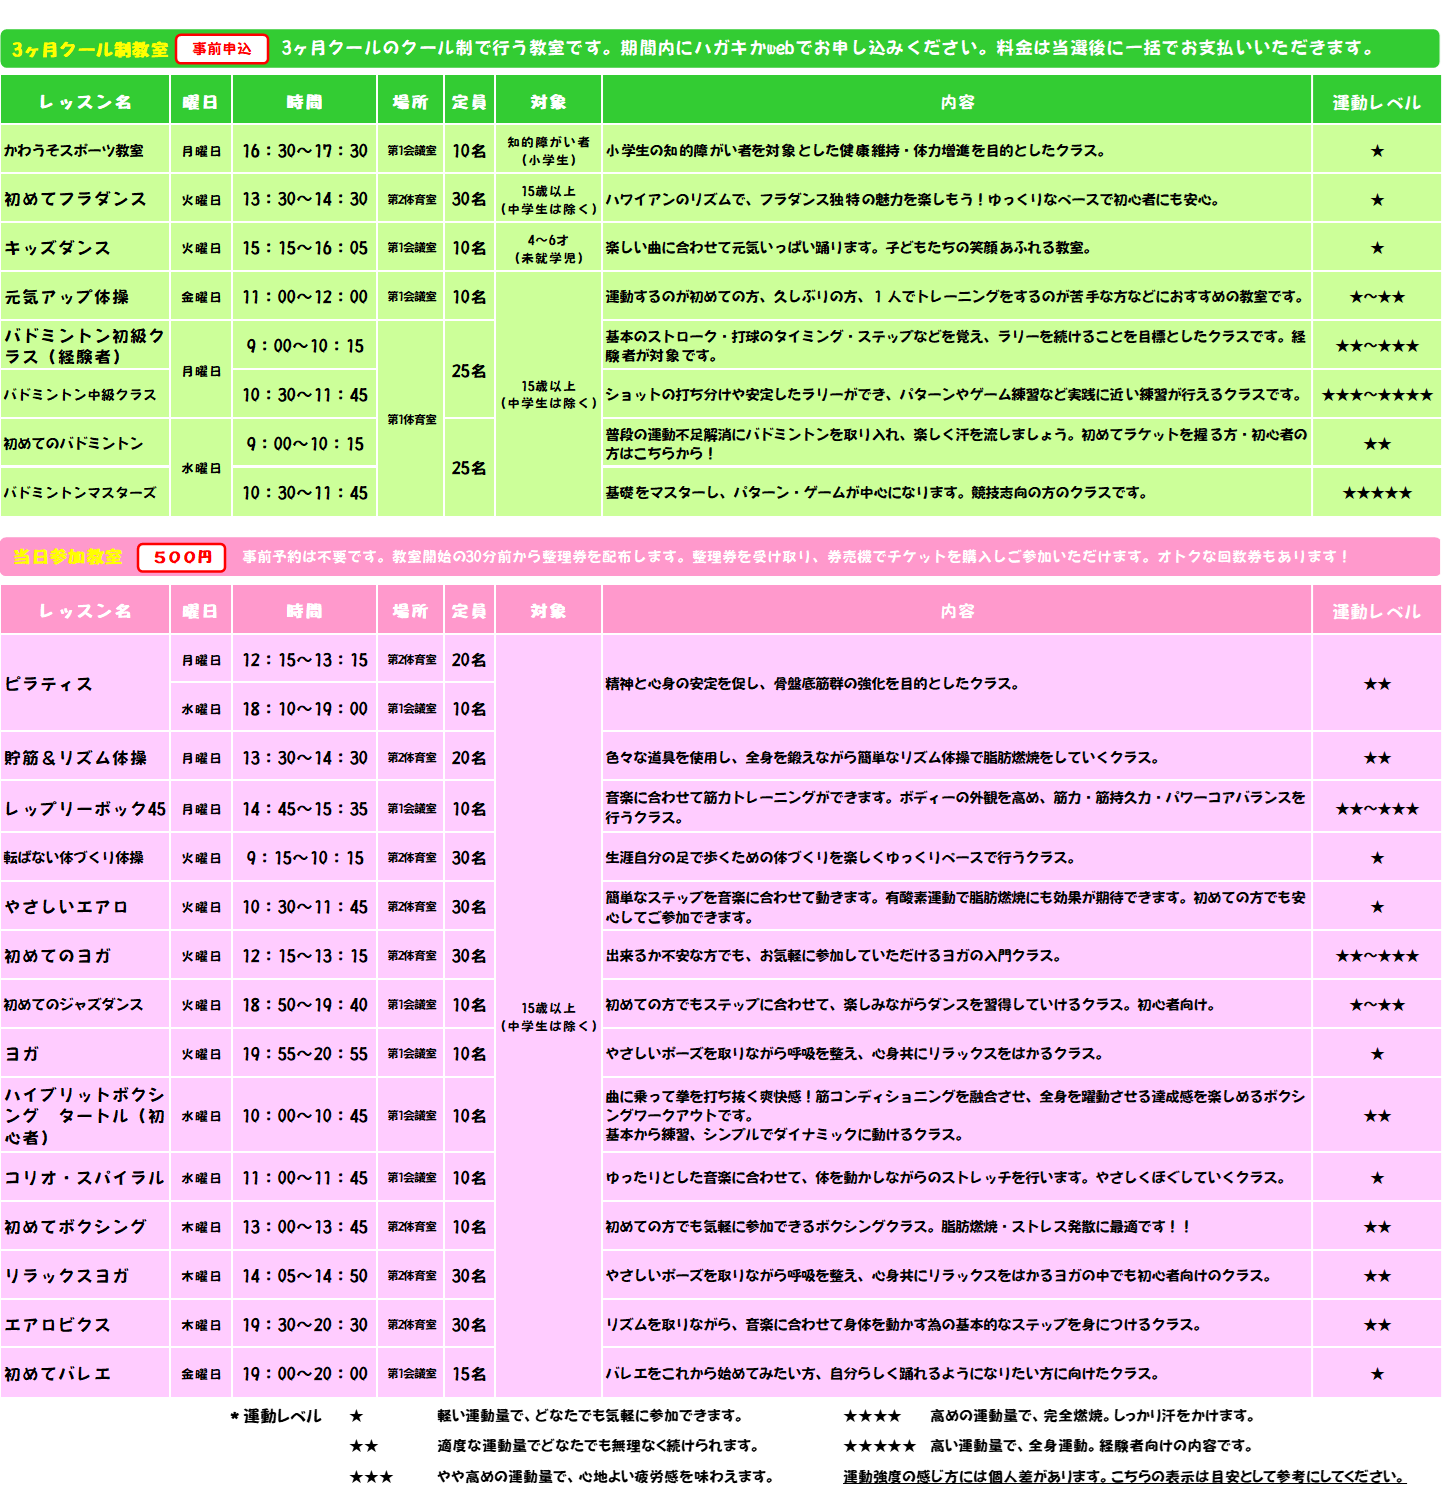Click the star rating for バドミントン中級クラス

tap(1376, 395)
